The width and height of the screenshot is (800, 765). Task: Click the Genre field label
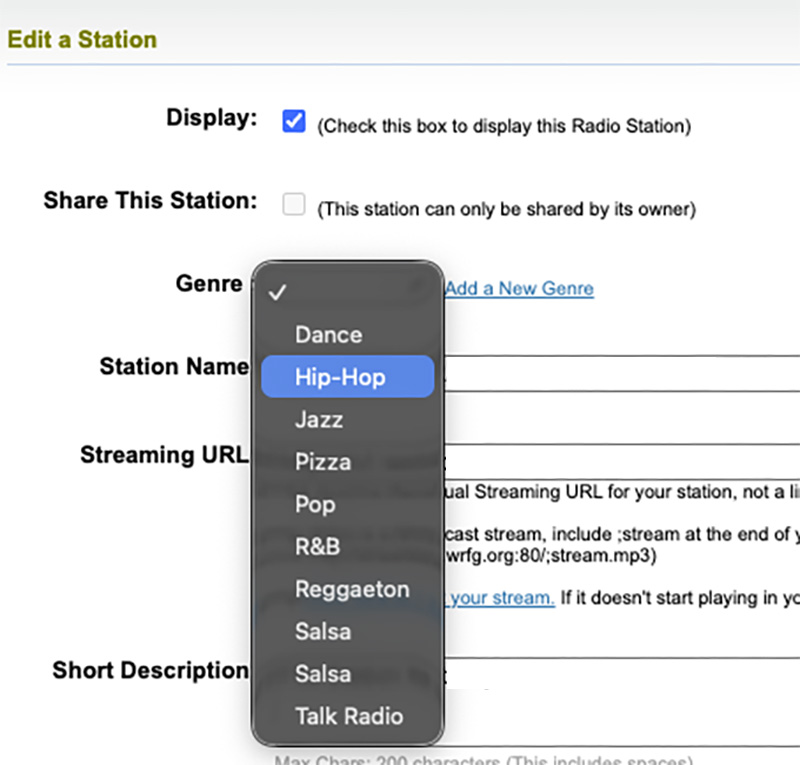[209, 283]
